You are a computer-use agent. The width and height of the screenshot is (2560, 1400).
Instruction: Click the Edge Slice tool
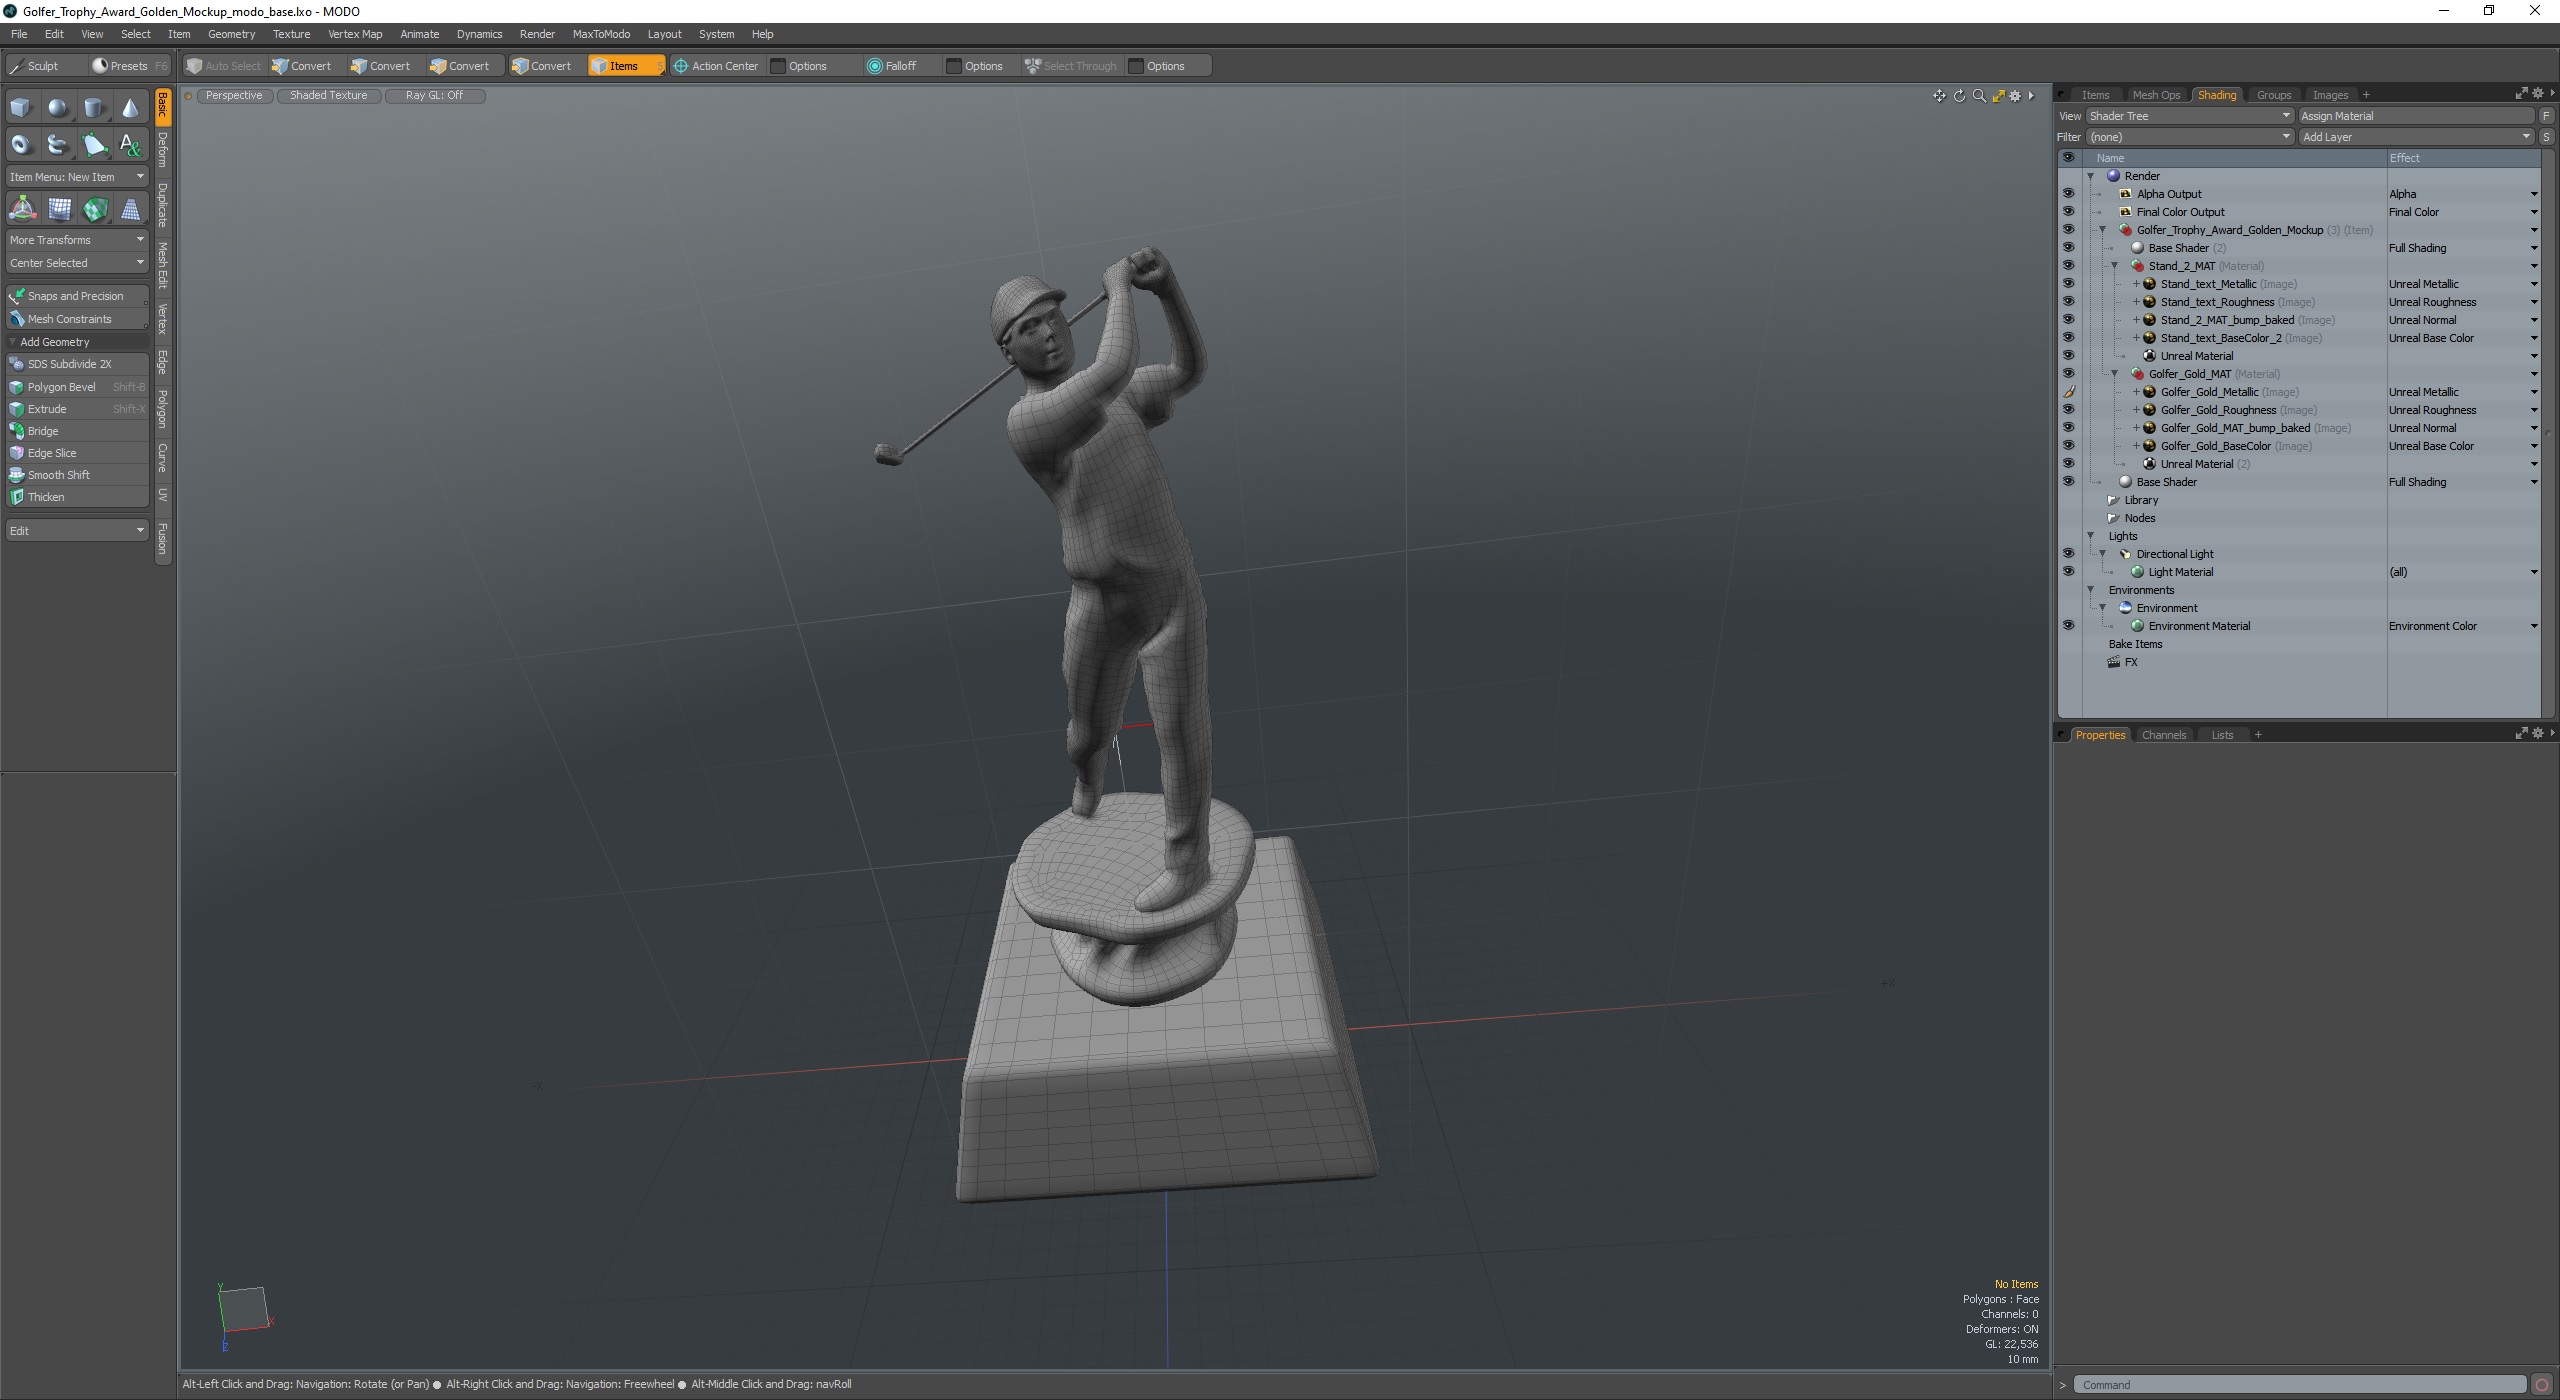77,453
